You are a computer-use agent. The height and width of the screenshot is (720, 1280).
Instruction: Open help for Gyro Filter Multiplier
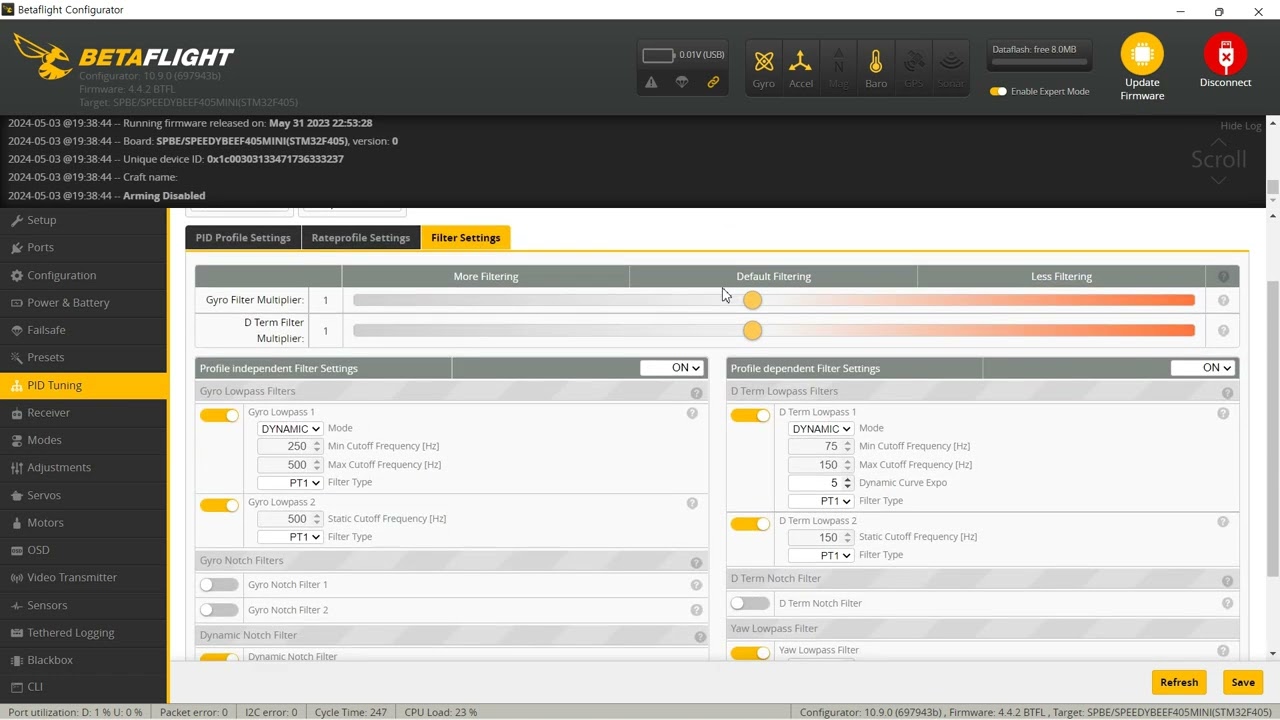point(1223,300)
